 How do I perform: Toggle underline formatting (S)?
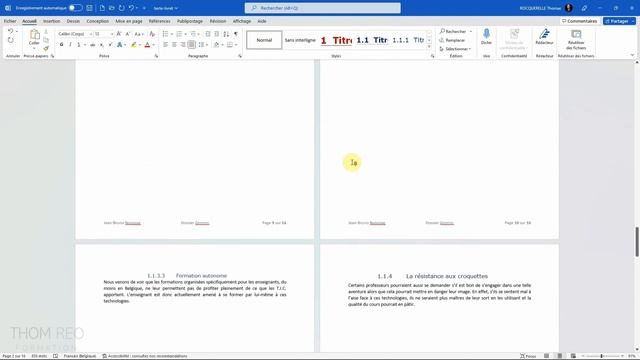point(79,44)
